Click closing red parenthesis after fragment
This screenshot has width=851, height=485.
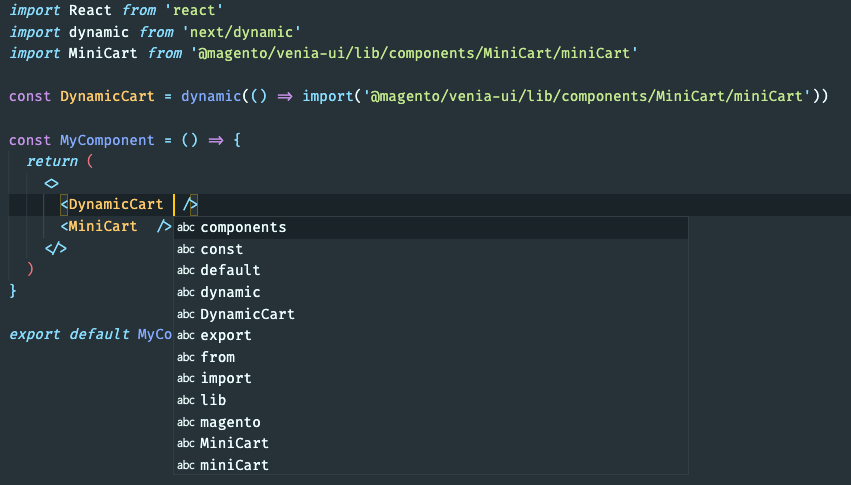(30, 269)
